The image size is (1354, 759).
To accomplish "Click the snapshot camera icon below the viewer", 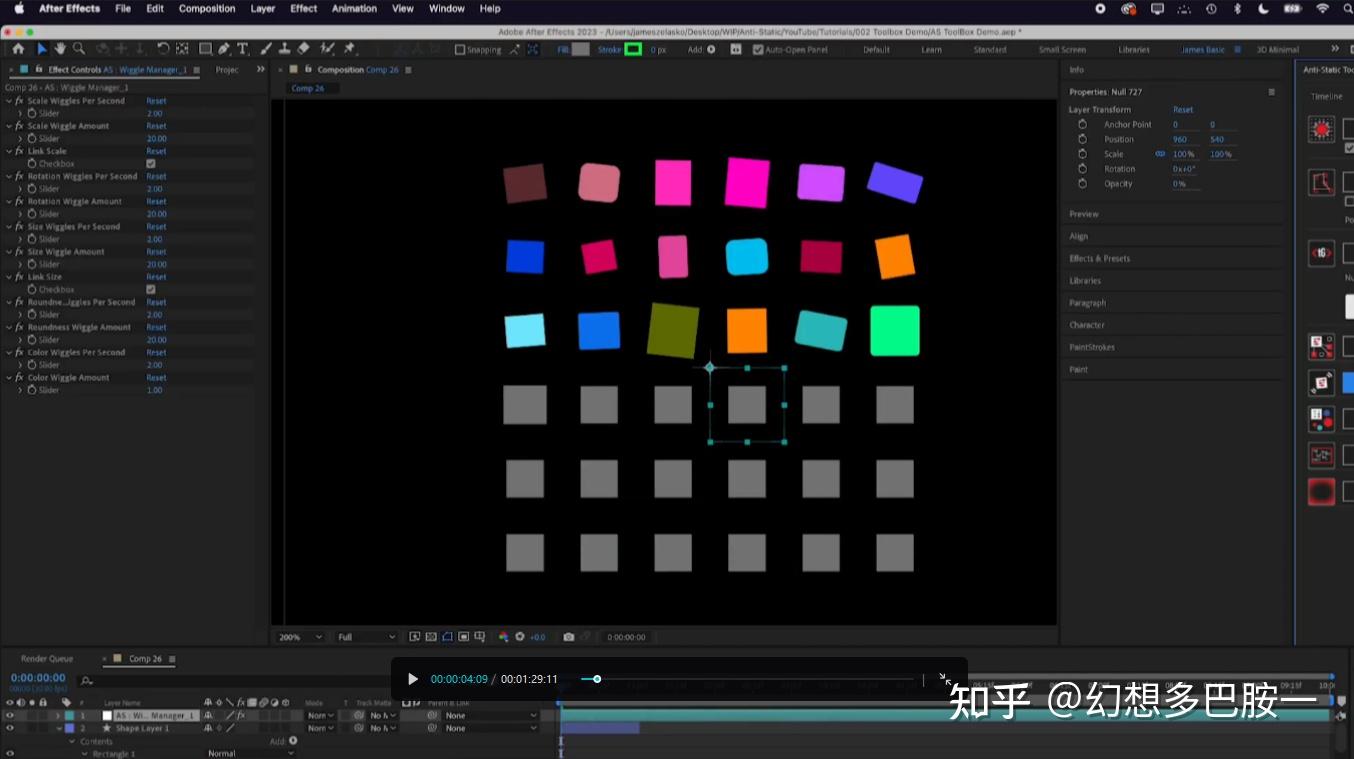I will 569,637.
